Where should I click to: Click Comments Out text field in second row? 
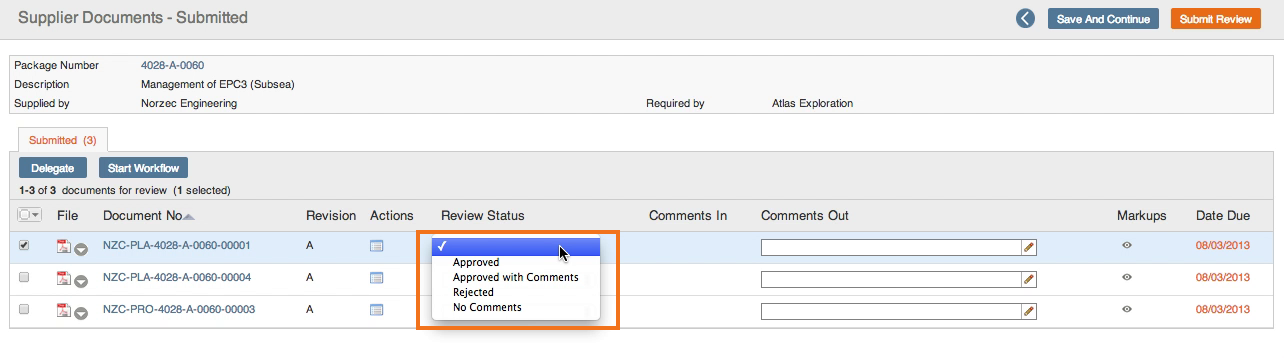coord(891,279)
